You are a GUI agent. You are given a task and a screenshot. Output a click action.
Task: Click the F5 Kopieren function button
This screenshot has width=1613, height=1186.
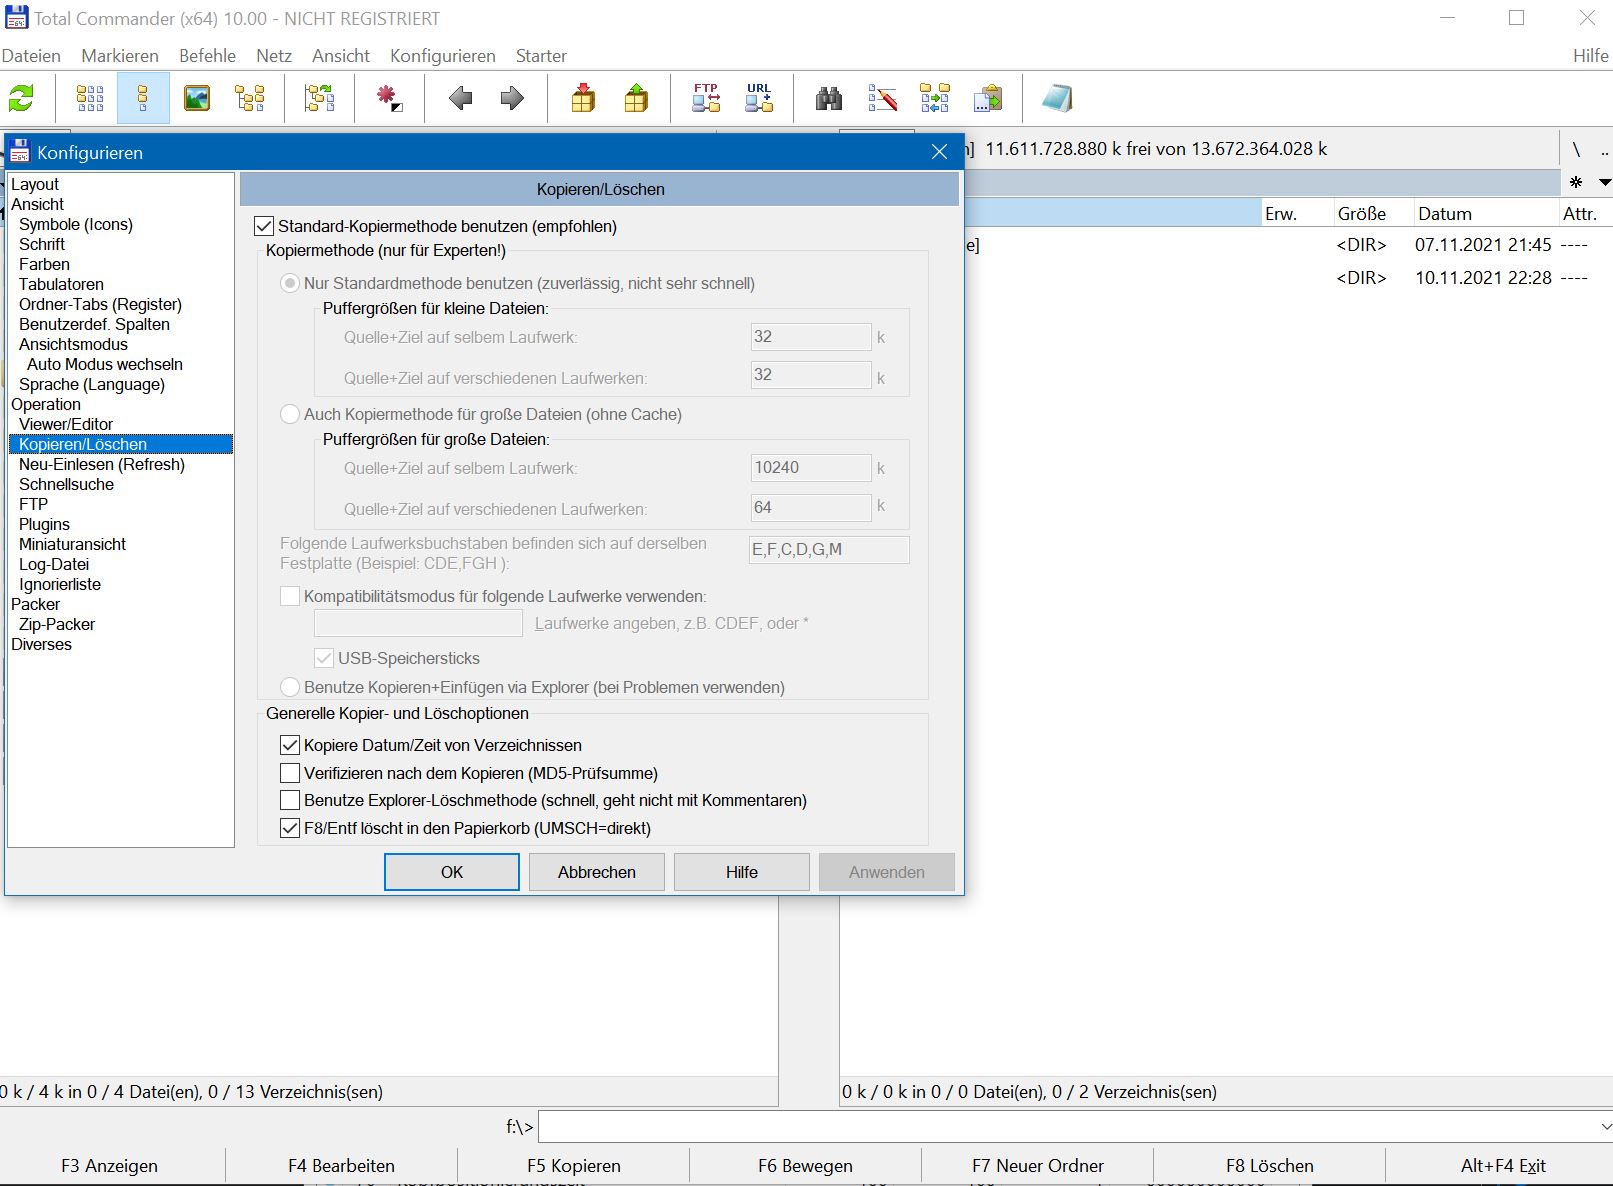click(x=574, y=1166)
